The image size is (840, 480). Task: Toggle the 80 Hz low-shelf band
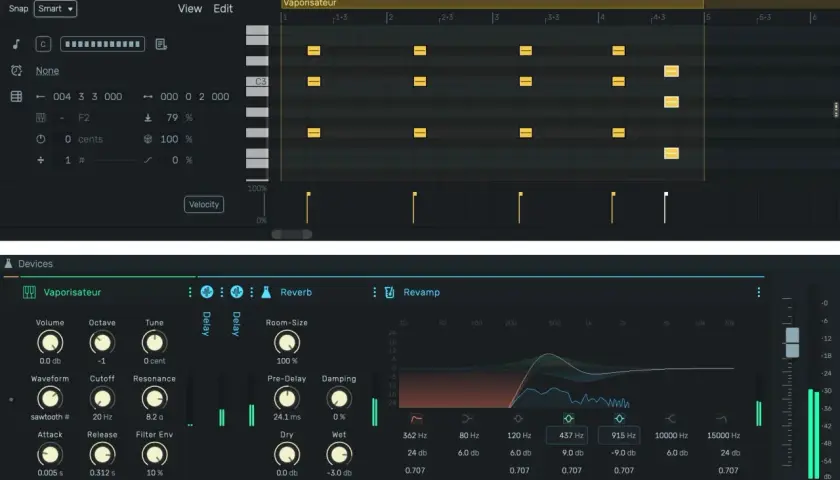[467, 418]
